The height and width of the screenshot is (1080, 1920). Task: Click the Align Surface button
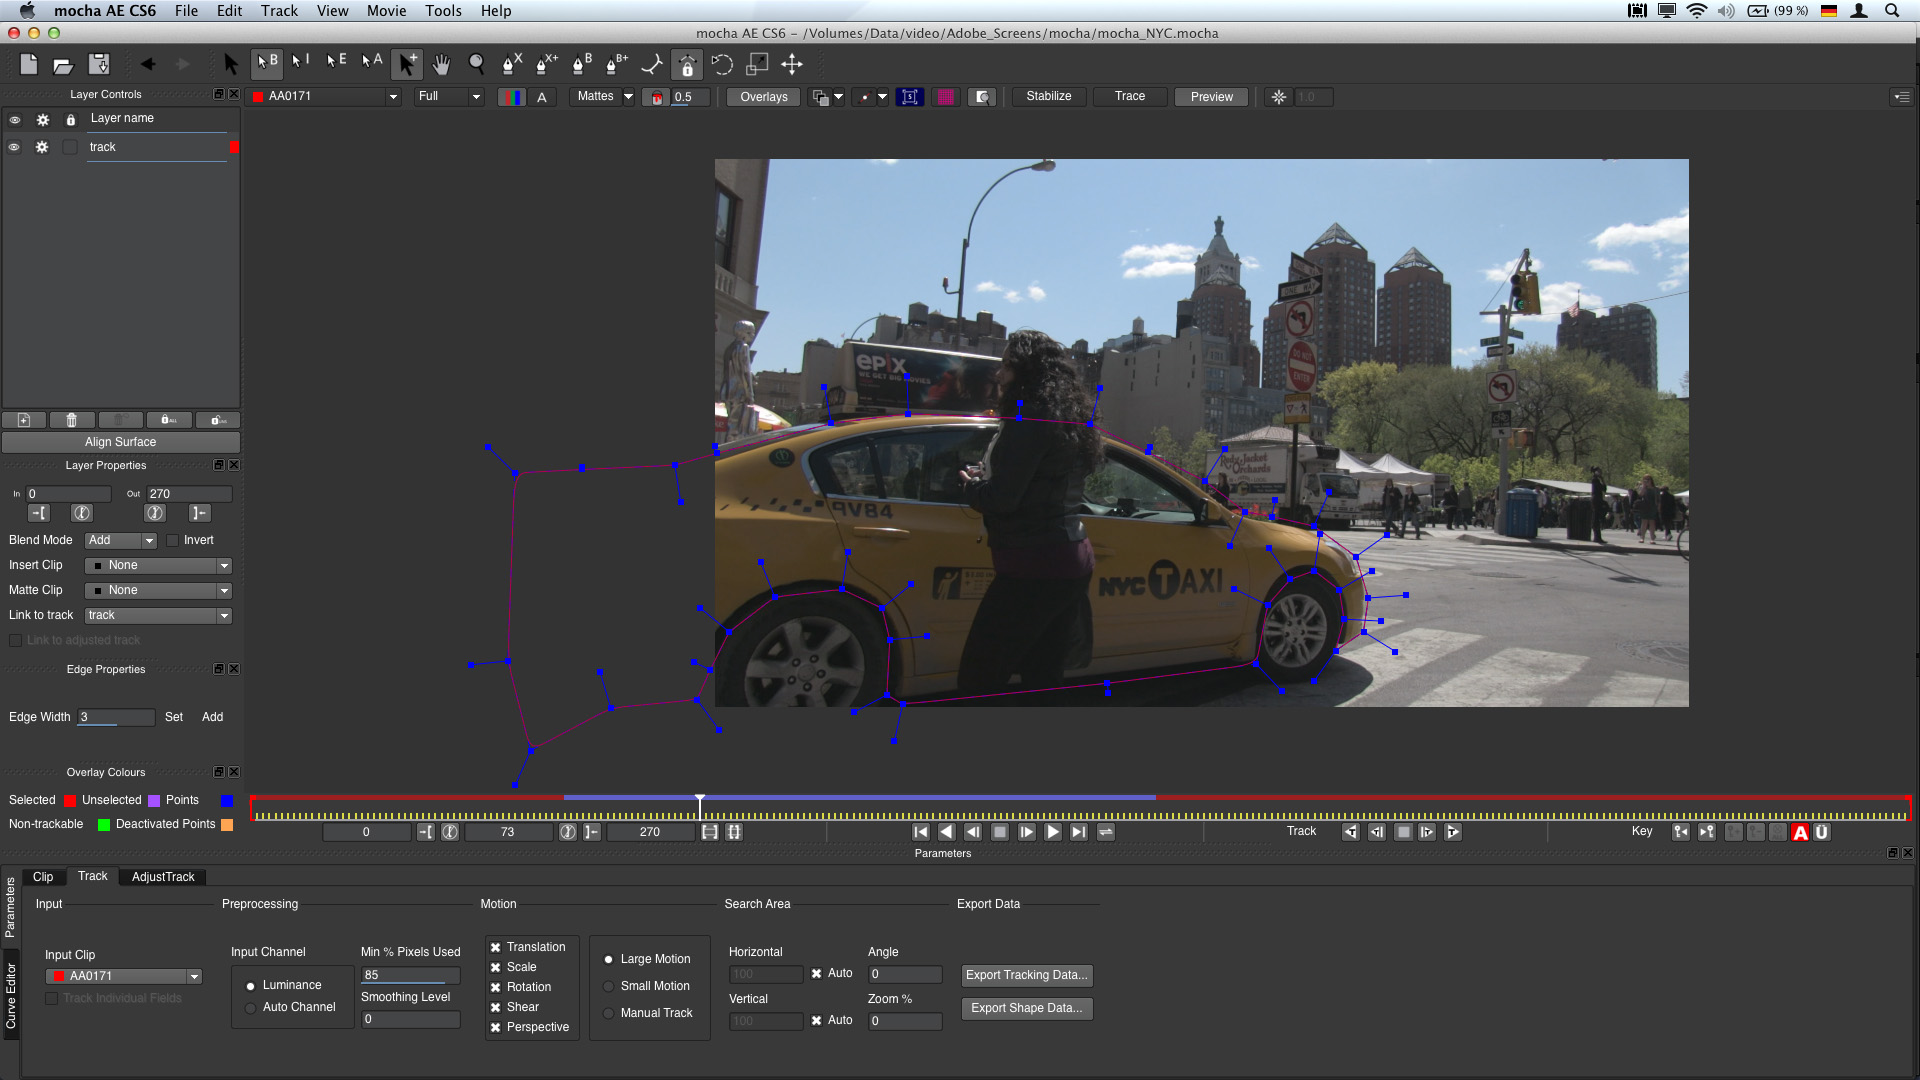point(120,442)
